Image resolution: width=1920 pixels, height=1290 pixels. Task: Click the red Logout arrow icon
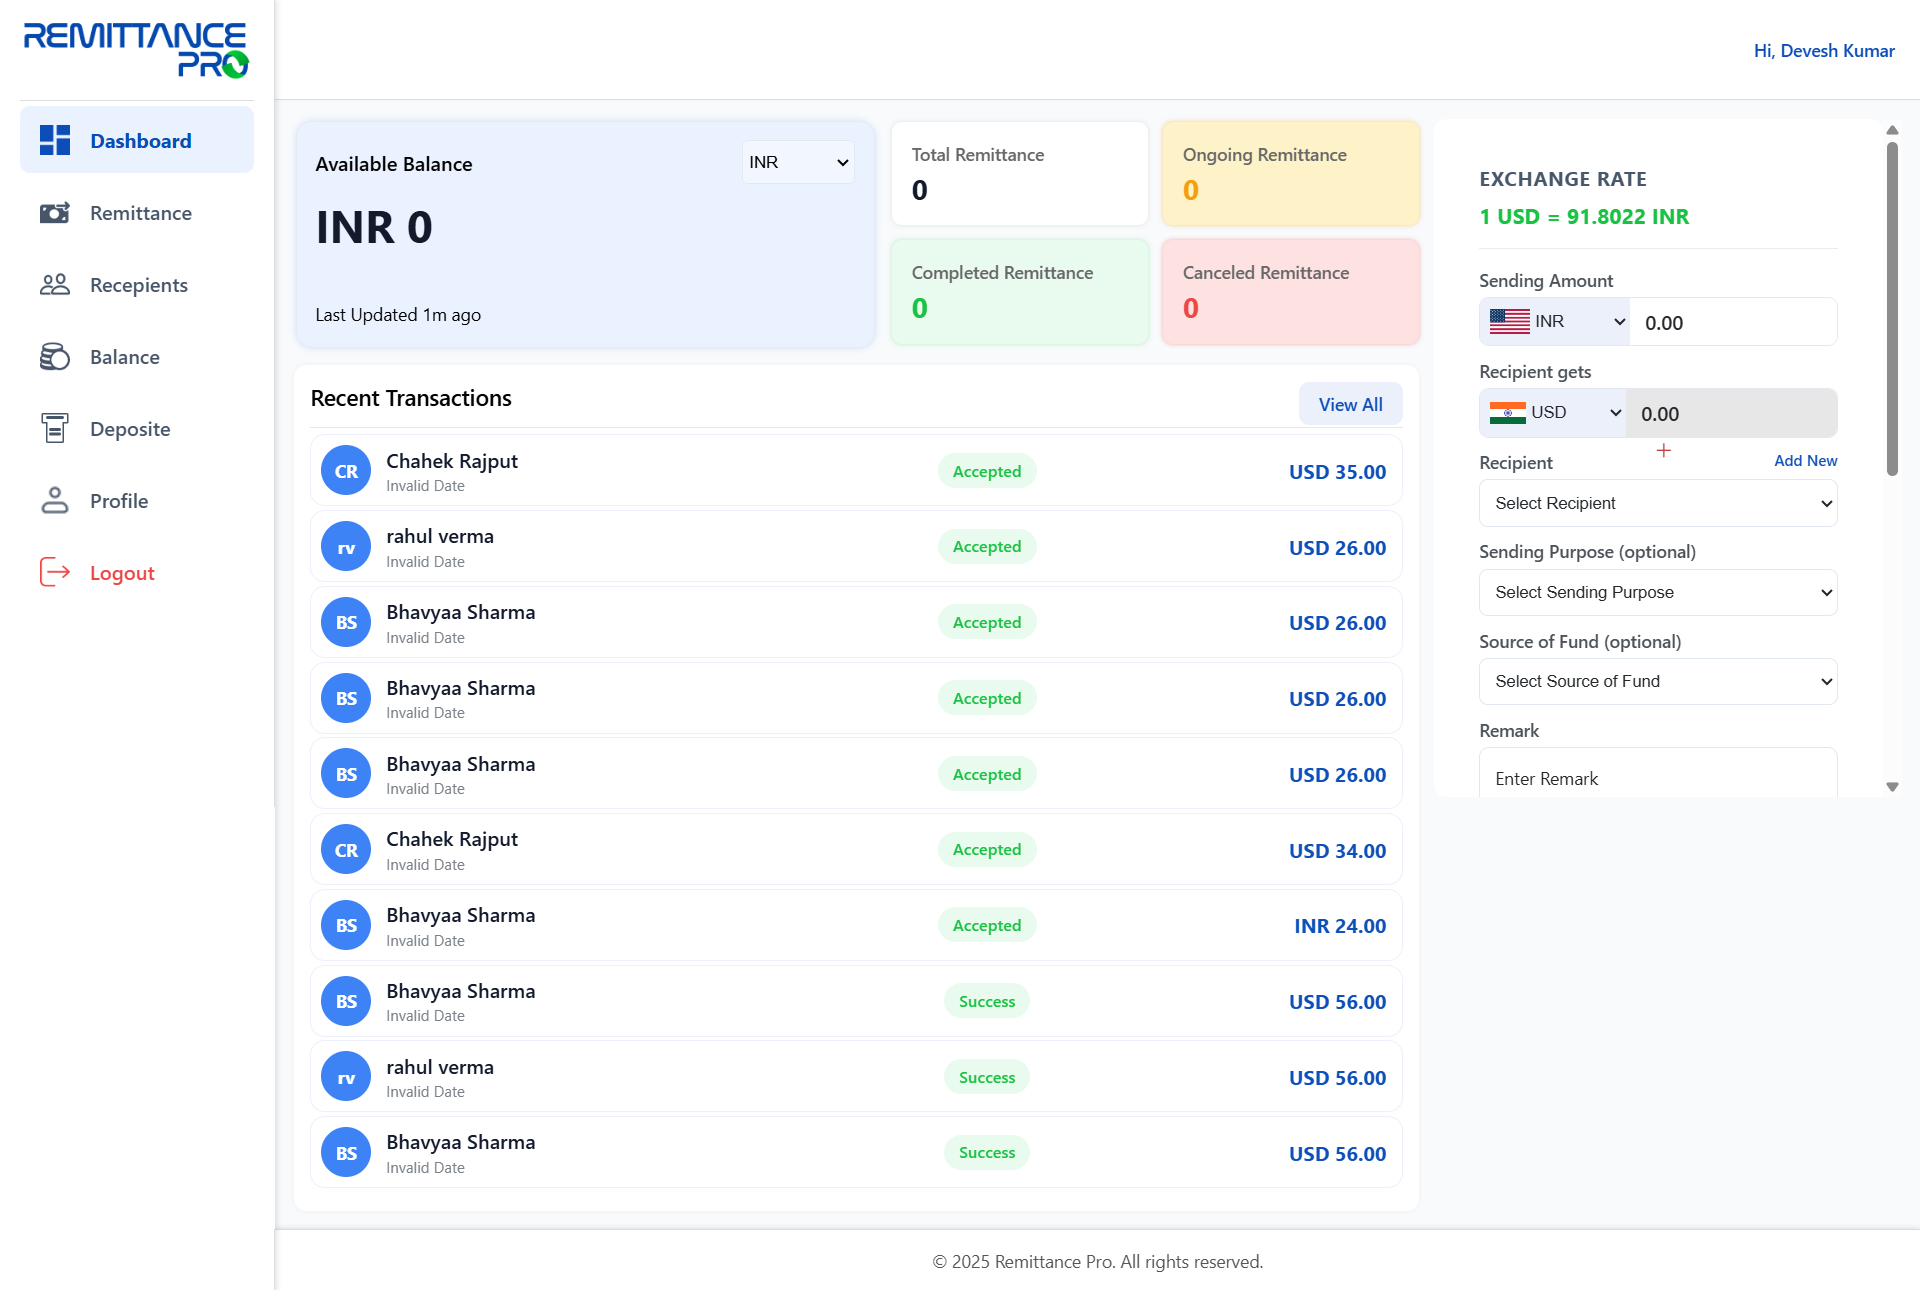tap(55, 573)
